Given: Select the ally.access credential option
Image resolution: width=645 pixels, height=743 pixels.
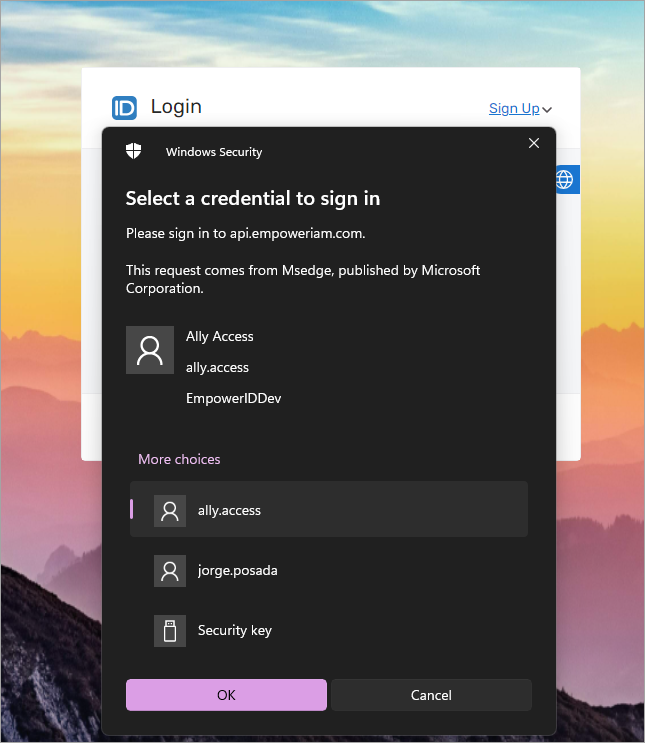Looking at the screenshot, I should pyautogui.click(x=329, y=510).
